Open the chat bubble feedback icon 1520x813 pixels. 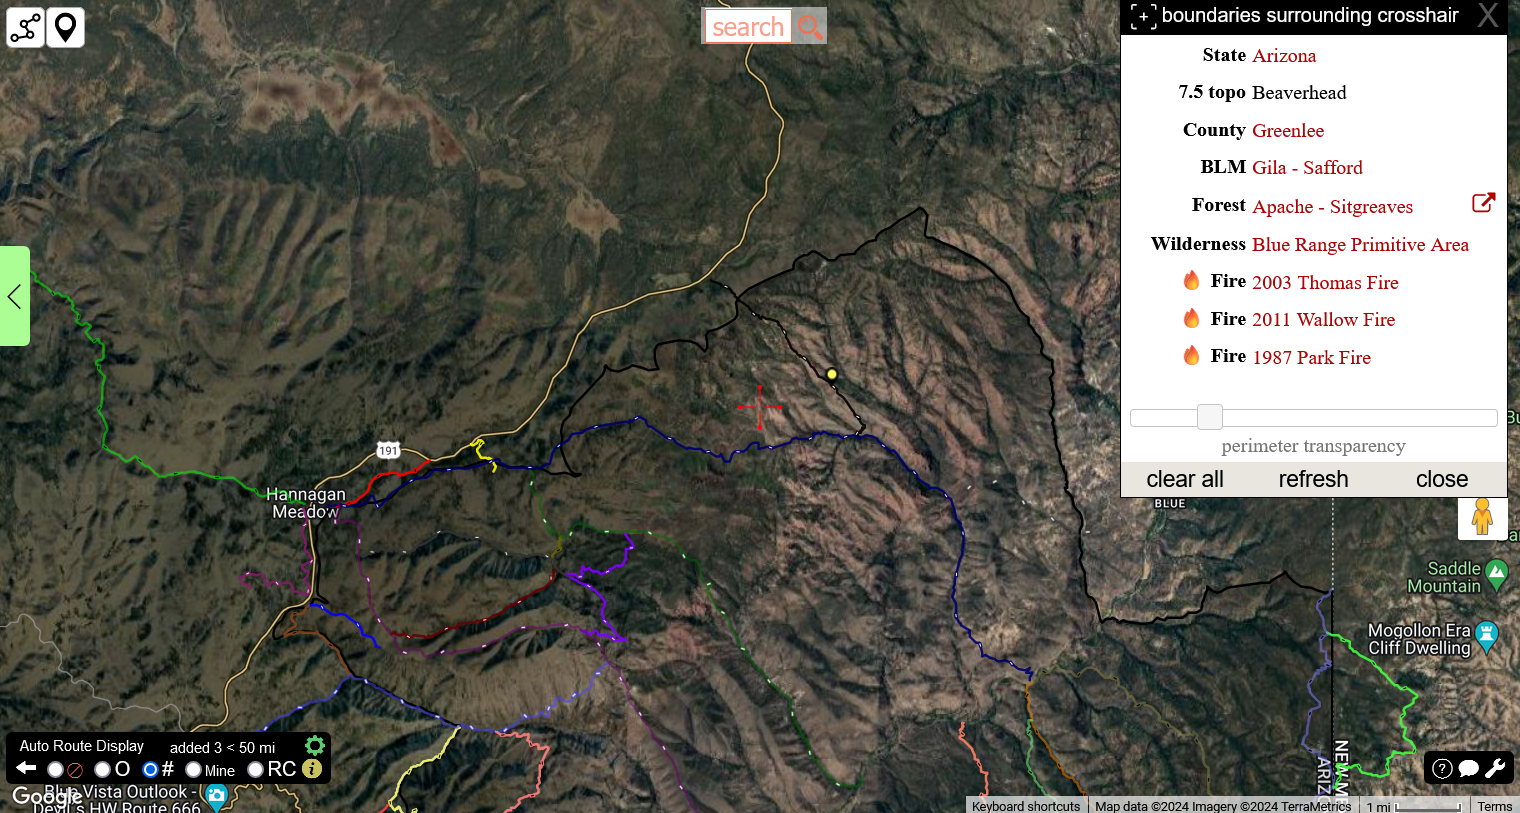point(1469,768)
